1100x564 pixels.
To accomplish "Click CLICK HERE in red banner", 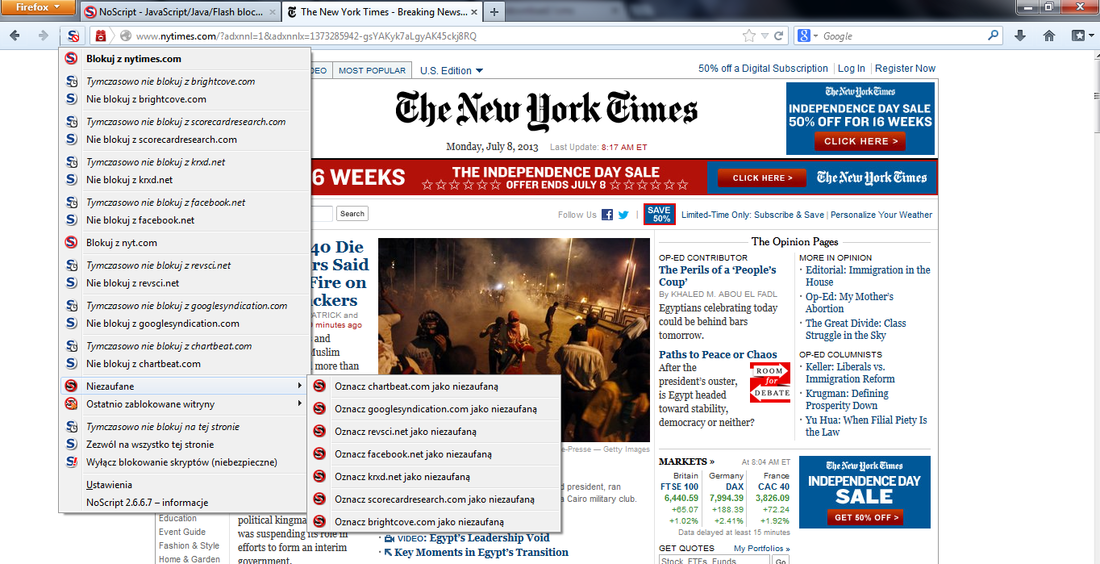I will coord(763,178).
